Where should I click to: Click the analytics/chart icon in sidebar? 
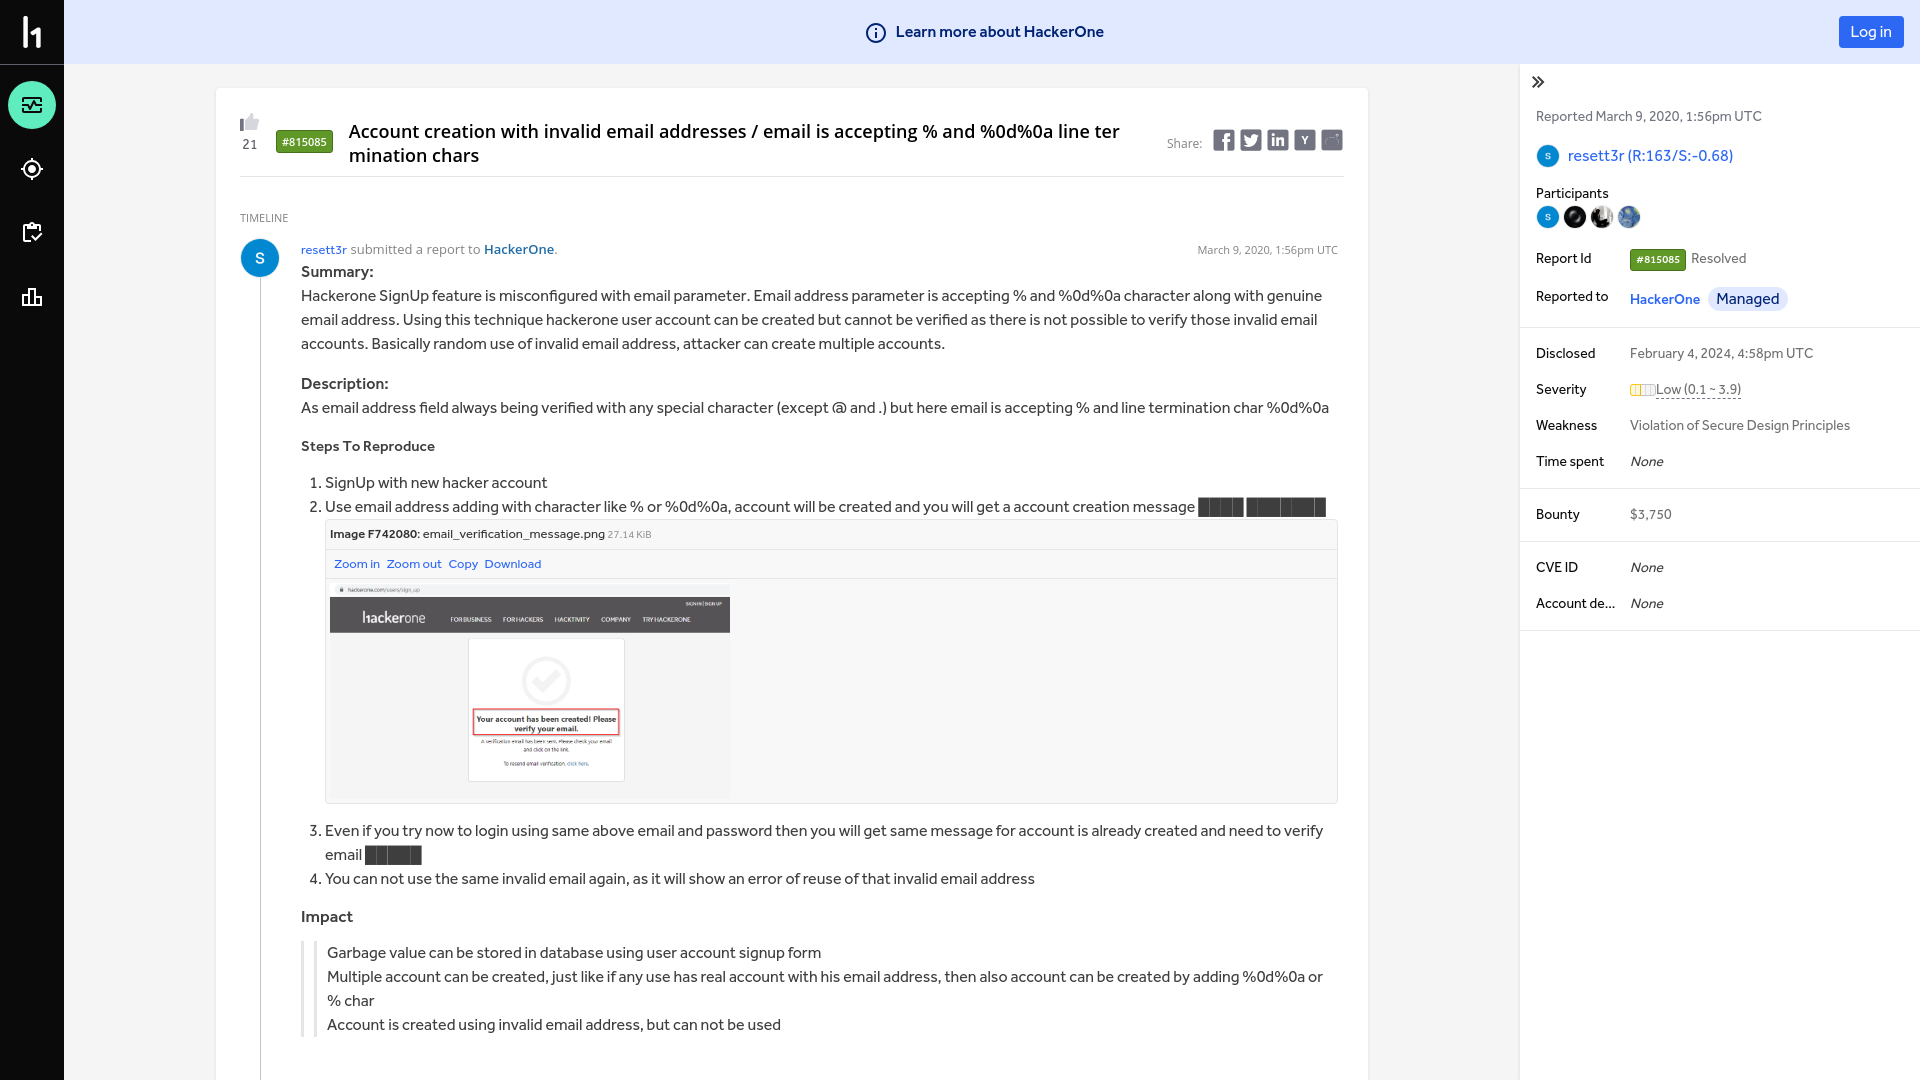tap(32, 295)
